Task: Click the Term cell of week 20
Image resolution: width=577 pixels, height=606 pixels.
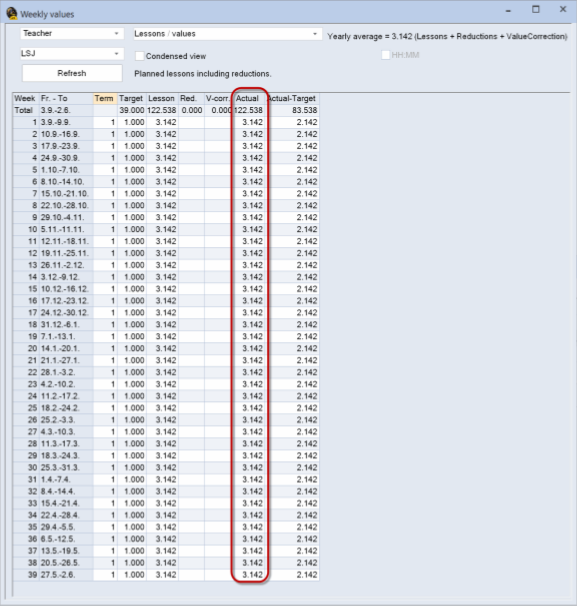Action: [105, 349]
